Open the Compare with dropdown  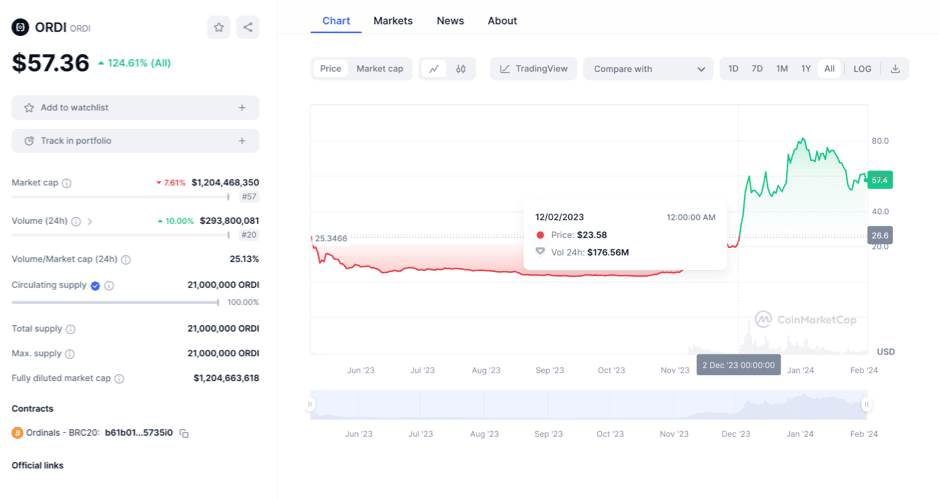click(x=648, y=69)
